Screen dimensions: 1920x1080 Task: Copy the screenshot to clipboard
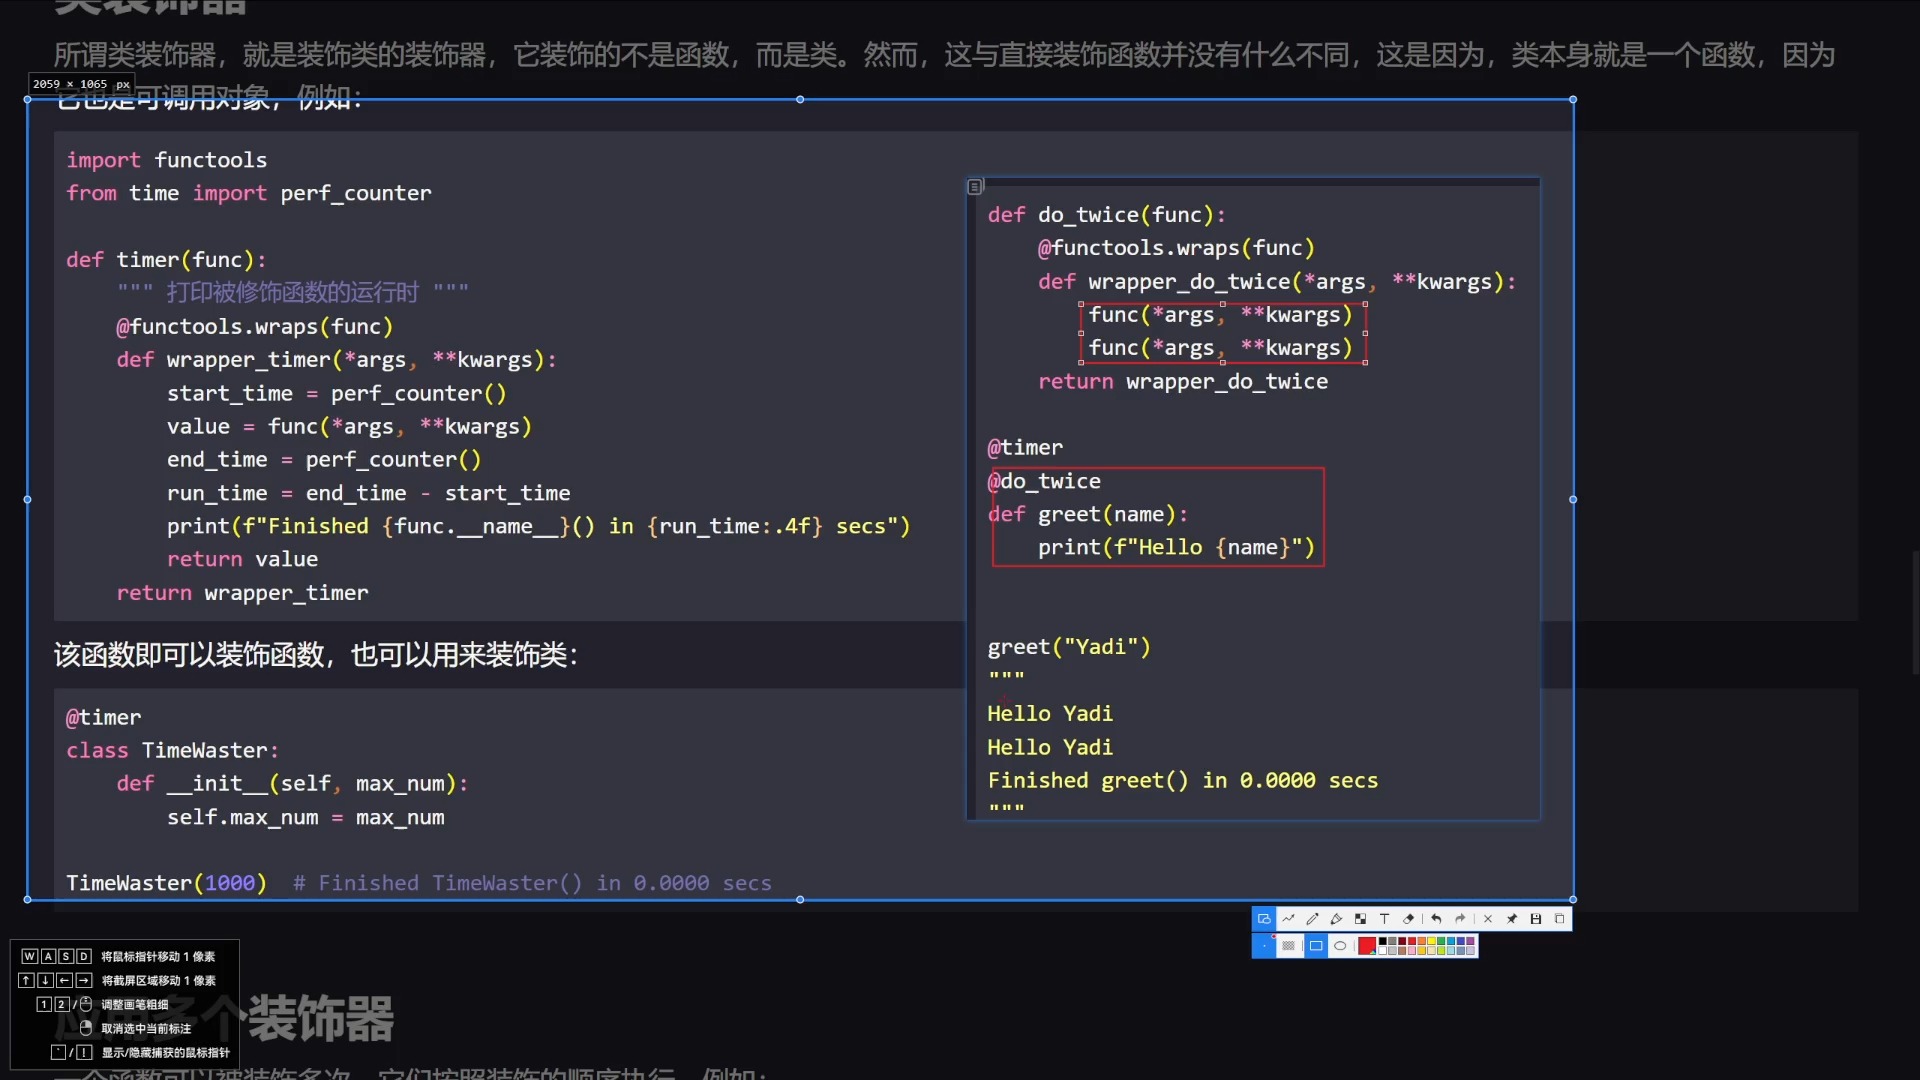[x=1559, y=918]
